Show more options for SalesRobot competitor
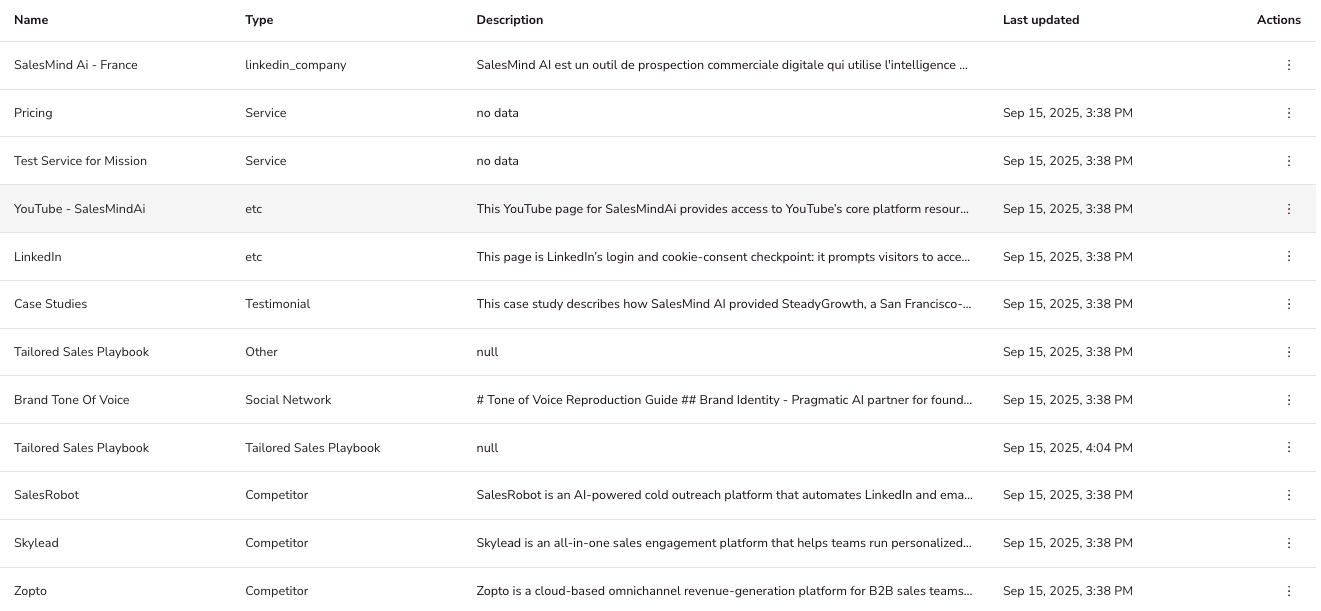 (x=1288, y=495)
